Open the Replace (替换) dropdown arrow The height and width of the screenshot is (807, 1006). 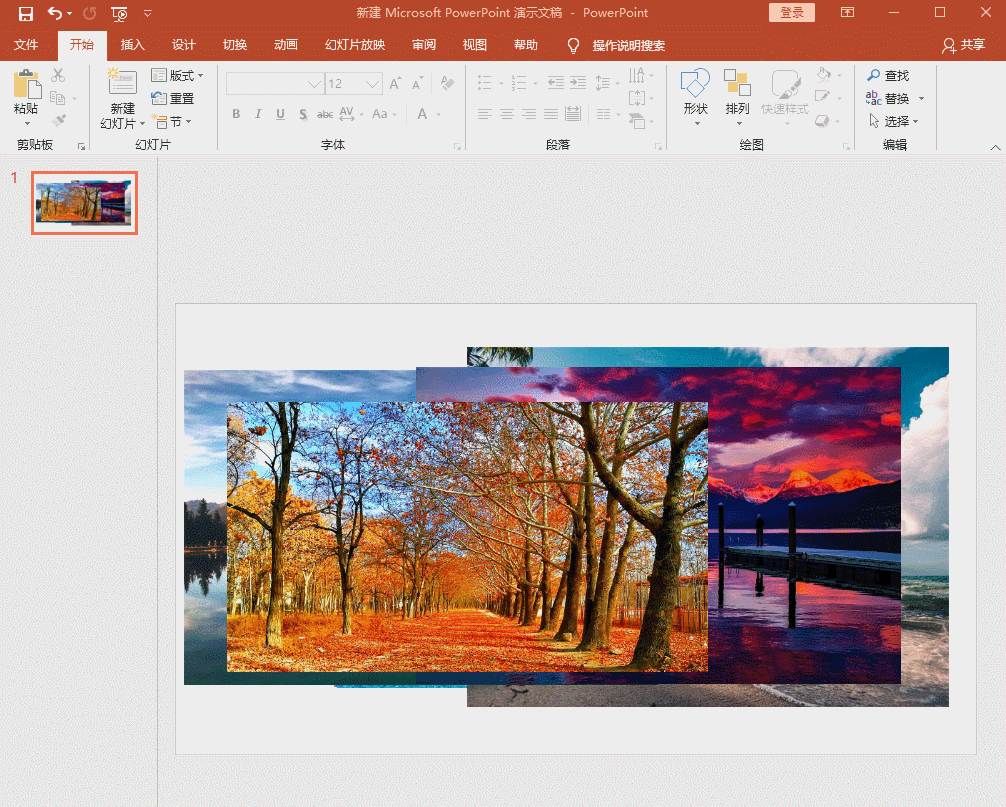click(x=921, y=99)
